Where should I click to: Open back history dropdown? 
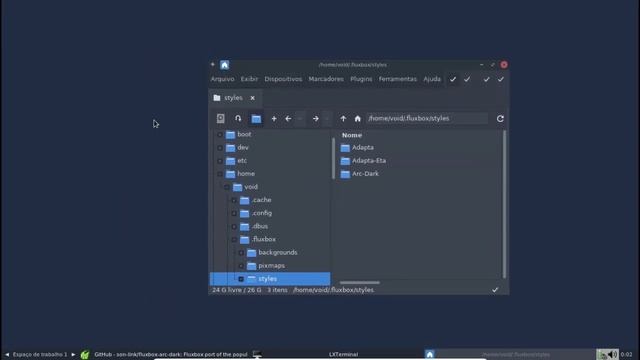pyautogui.click(x=300, y=119)
